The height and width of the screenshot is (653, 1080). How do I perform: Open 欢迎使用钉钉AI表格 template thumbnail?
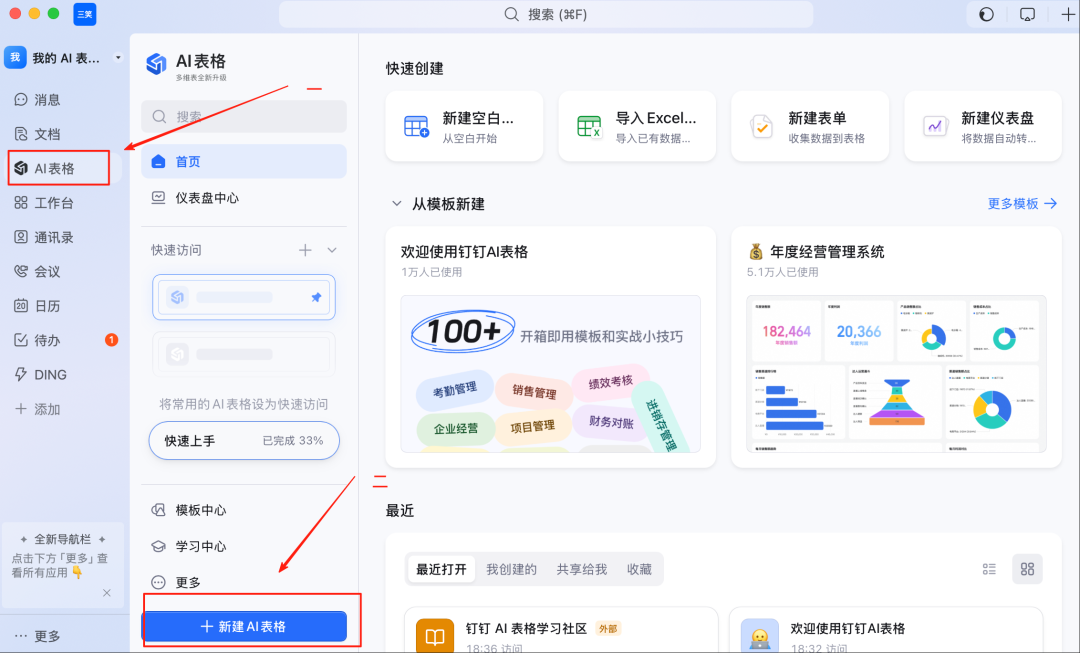pos(550,374)
